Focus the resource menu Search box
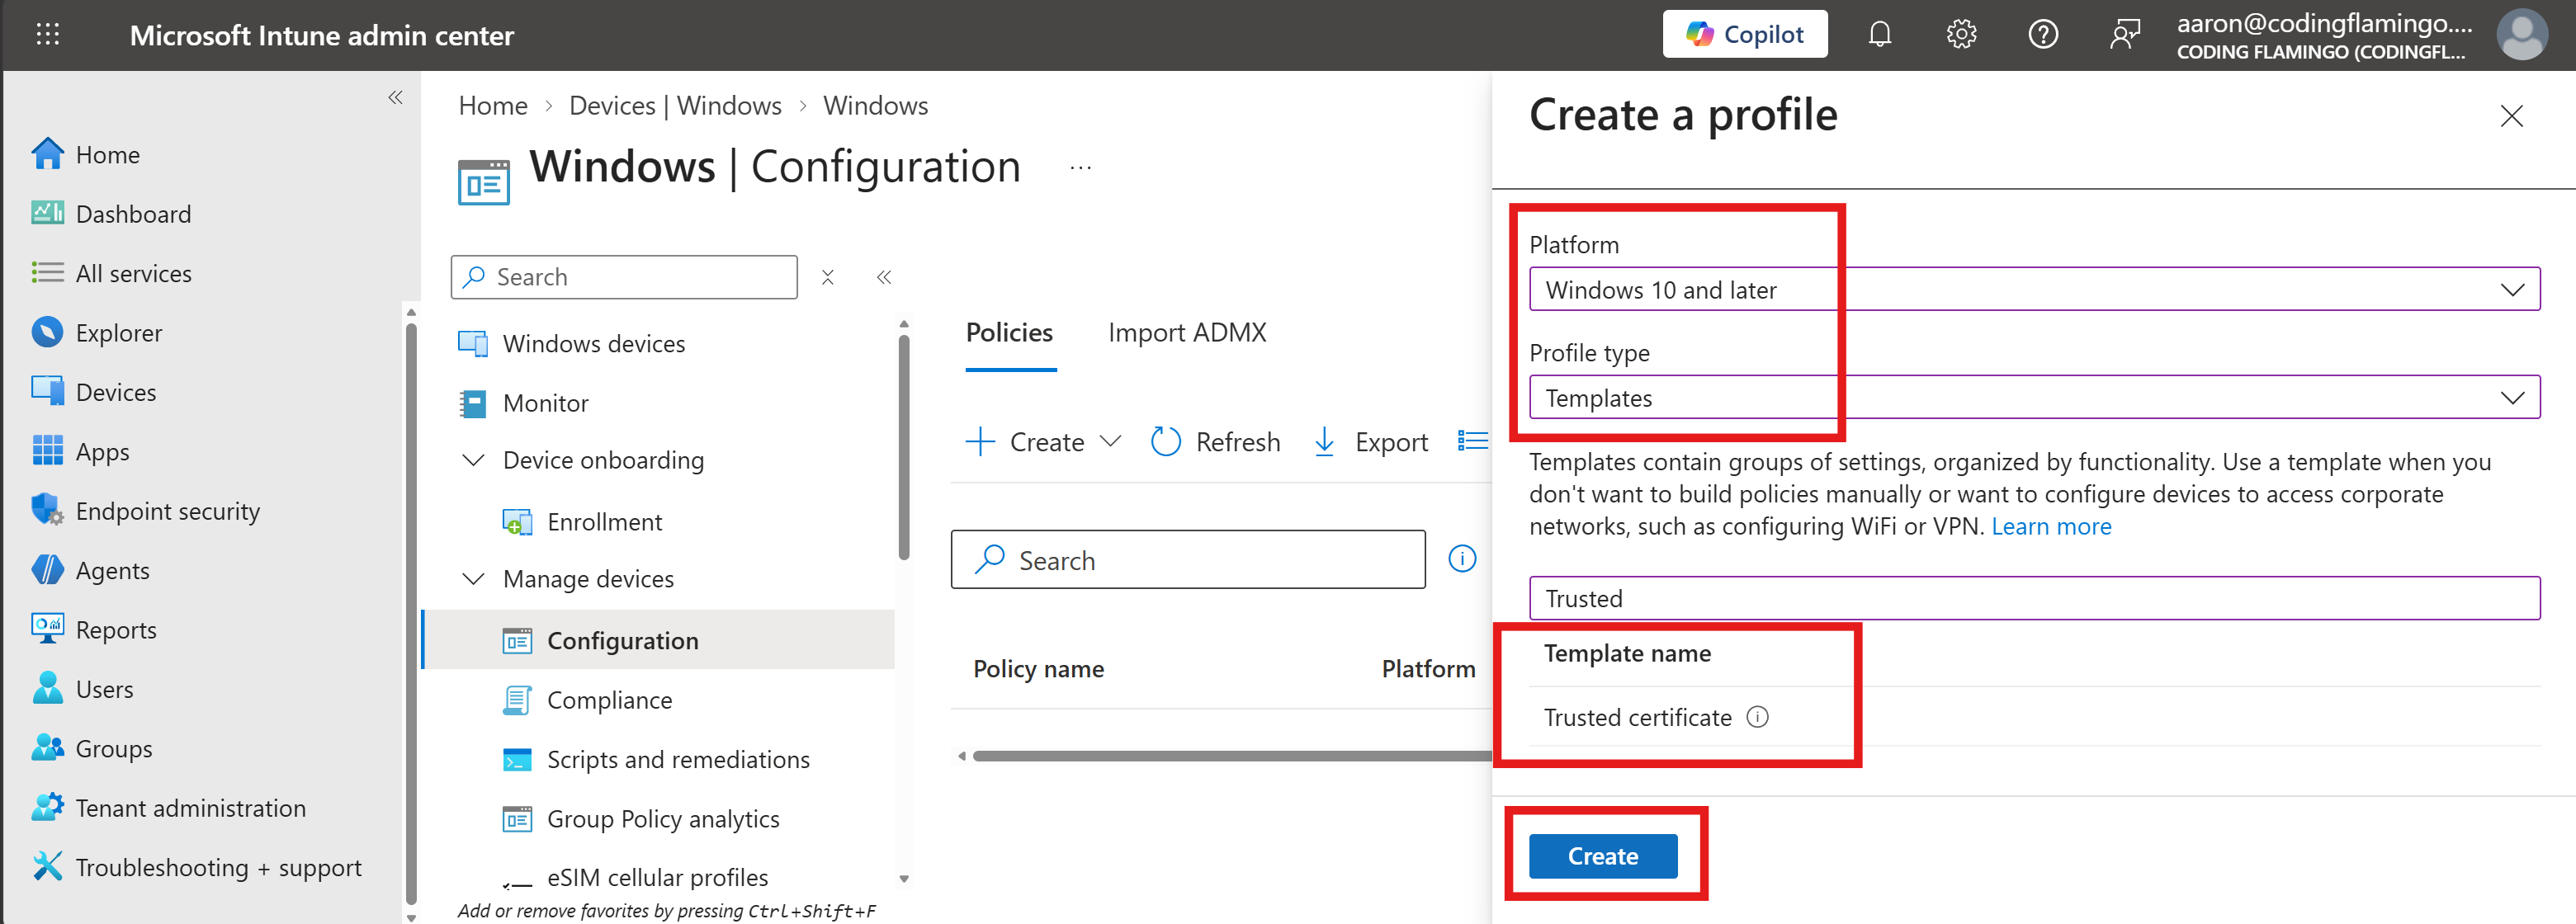Viewport: 2576px width, 924px height. pyautogui.click(x=624, y=277)
